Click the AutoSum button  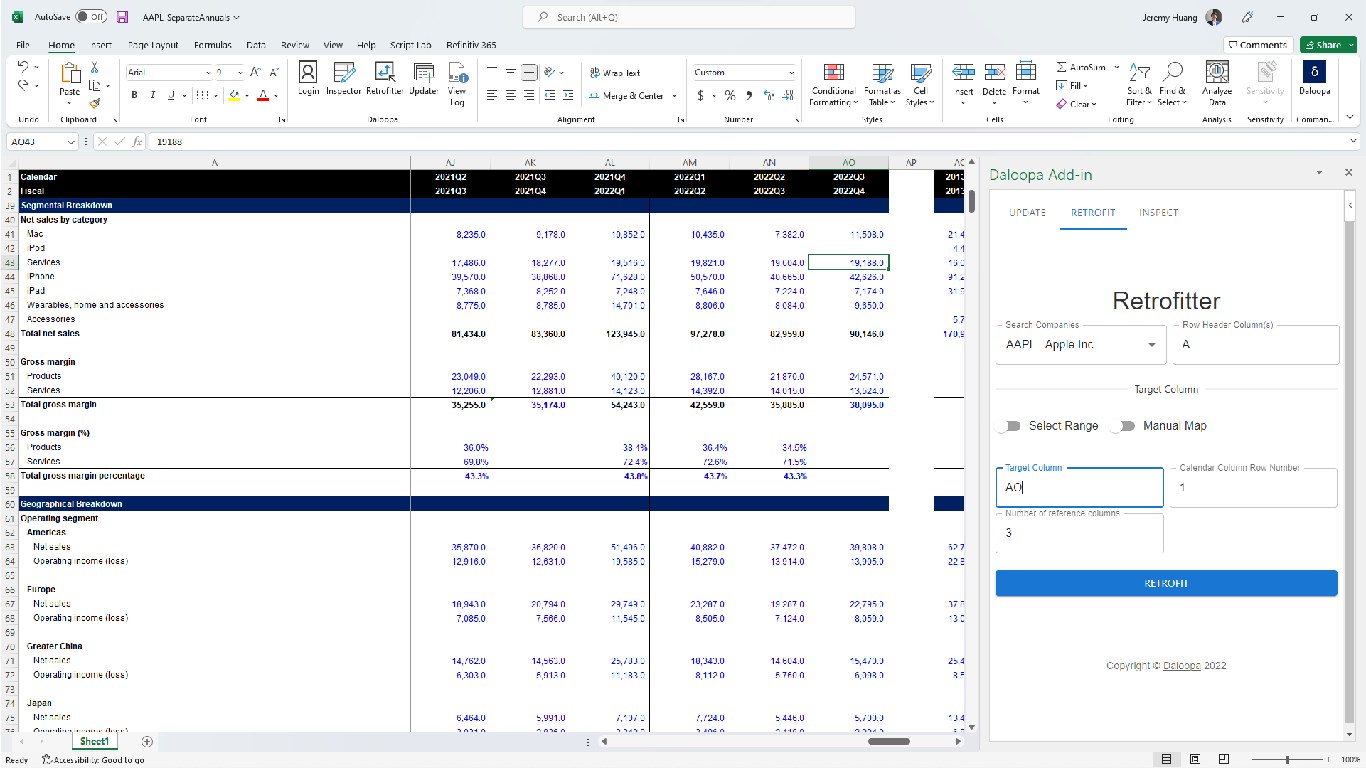(x=1082, y=67)
